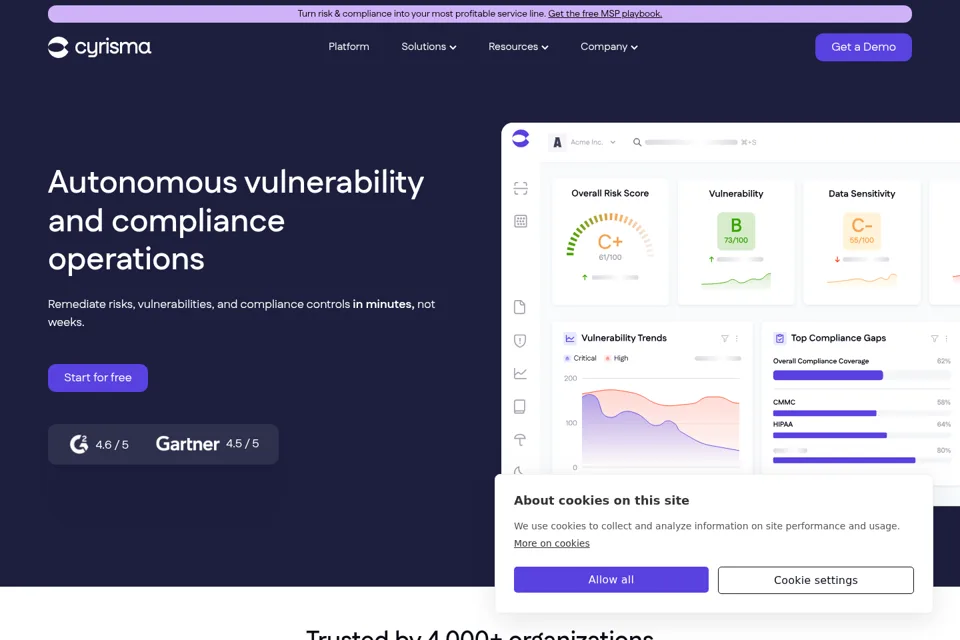This screenshot has height=640, width=960.
Task: Click the Gartner 4.5 / 5 rating
Action: tap(208, 443)
